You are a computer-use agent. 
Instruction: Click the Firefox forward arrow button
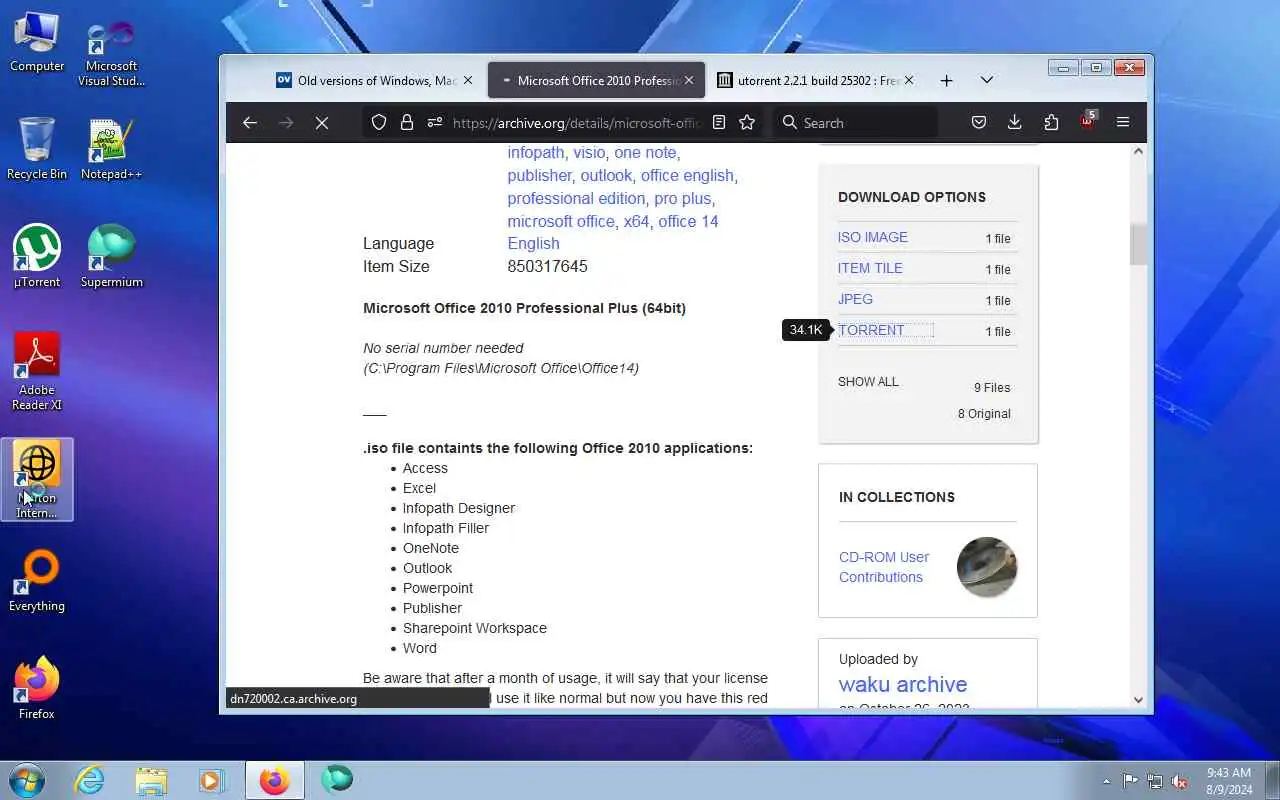[286, 122]
